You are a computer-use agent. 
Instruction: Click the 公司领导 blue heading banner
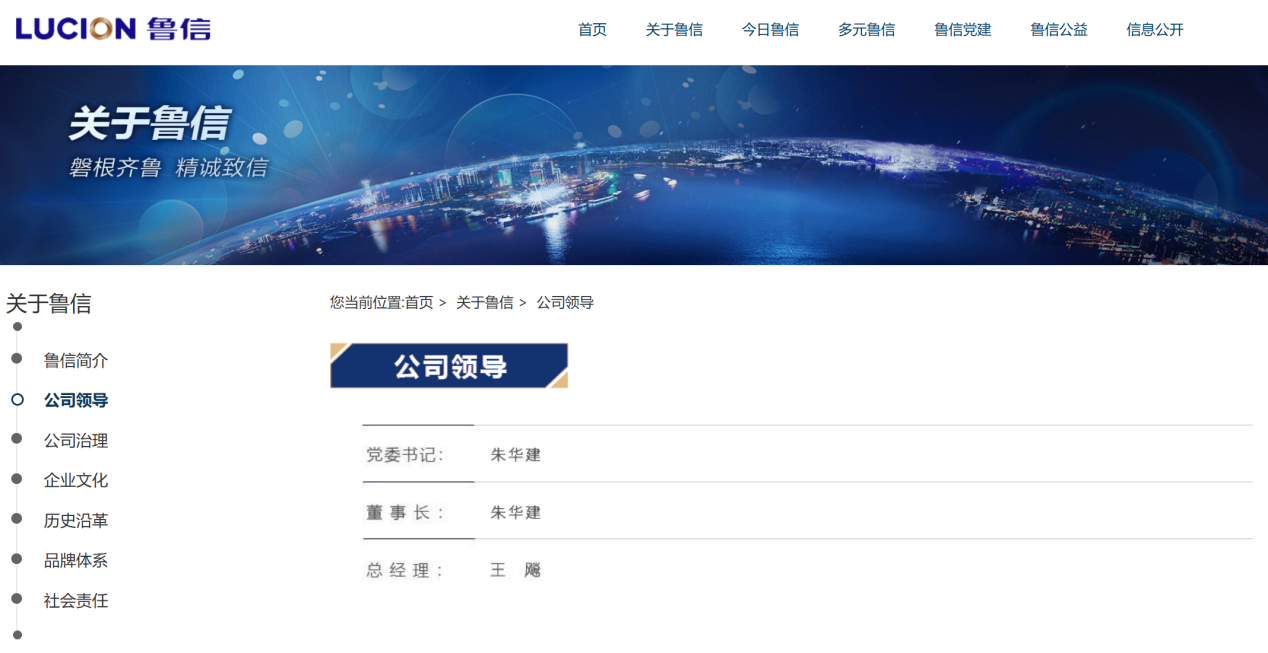[x=449, y=366]
